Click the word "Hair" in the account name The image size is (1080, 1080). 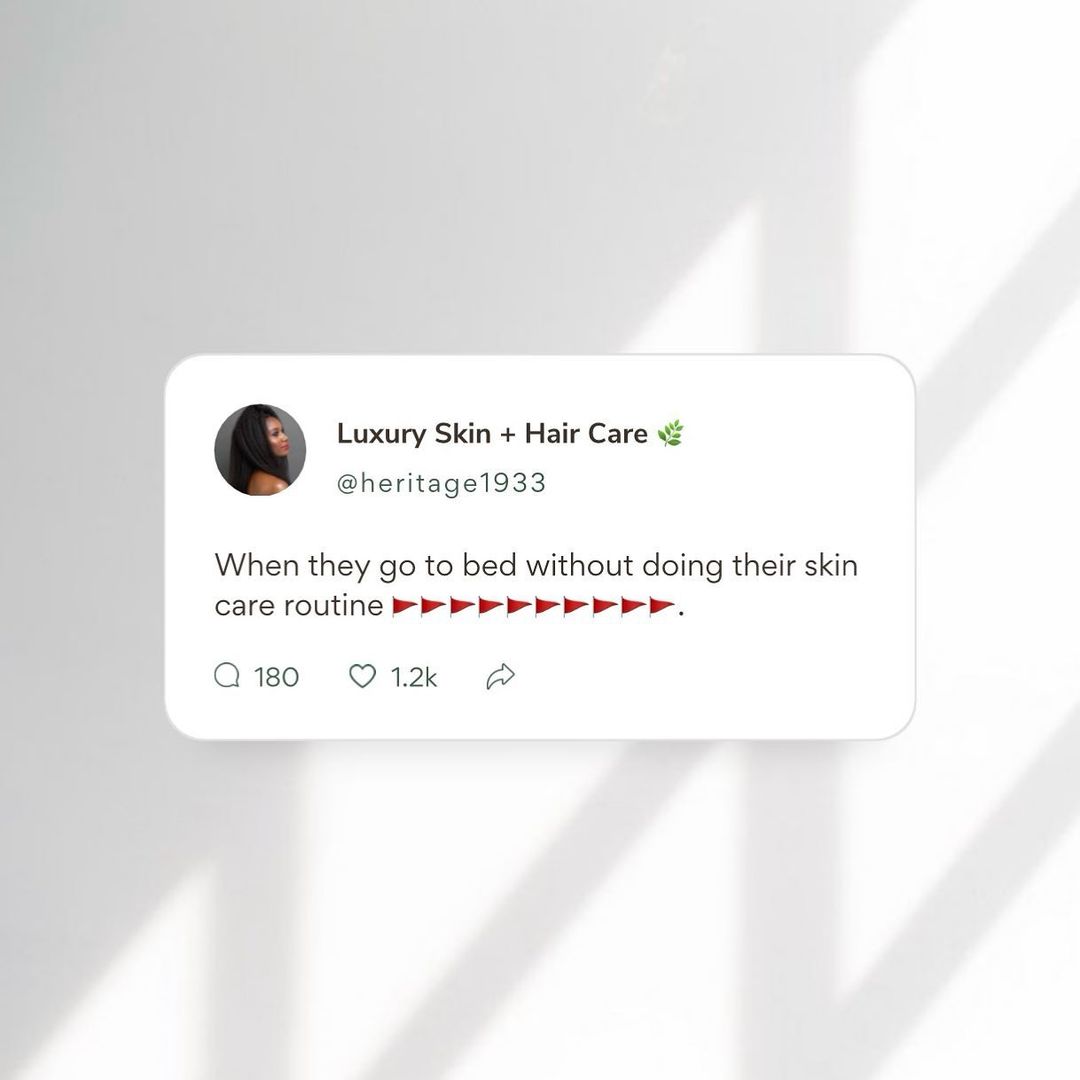(552, 433)
